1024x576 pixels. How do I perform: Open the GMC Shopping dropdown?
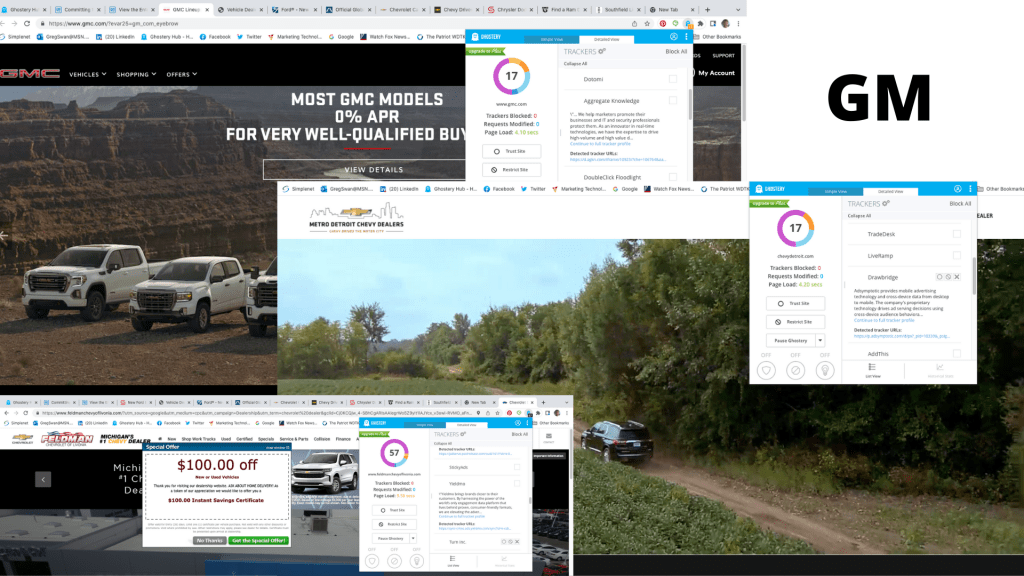135,74
